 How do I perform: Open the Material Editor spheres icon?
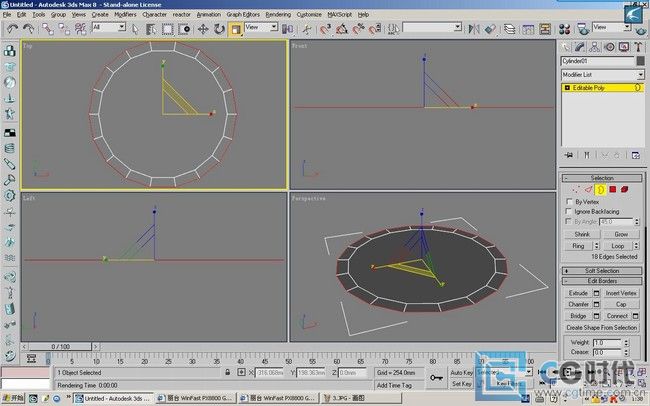[565, 29]
